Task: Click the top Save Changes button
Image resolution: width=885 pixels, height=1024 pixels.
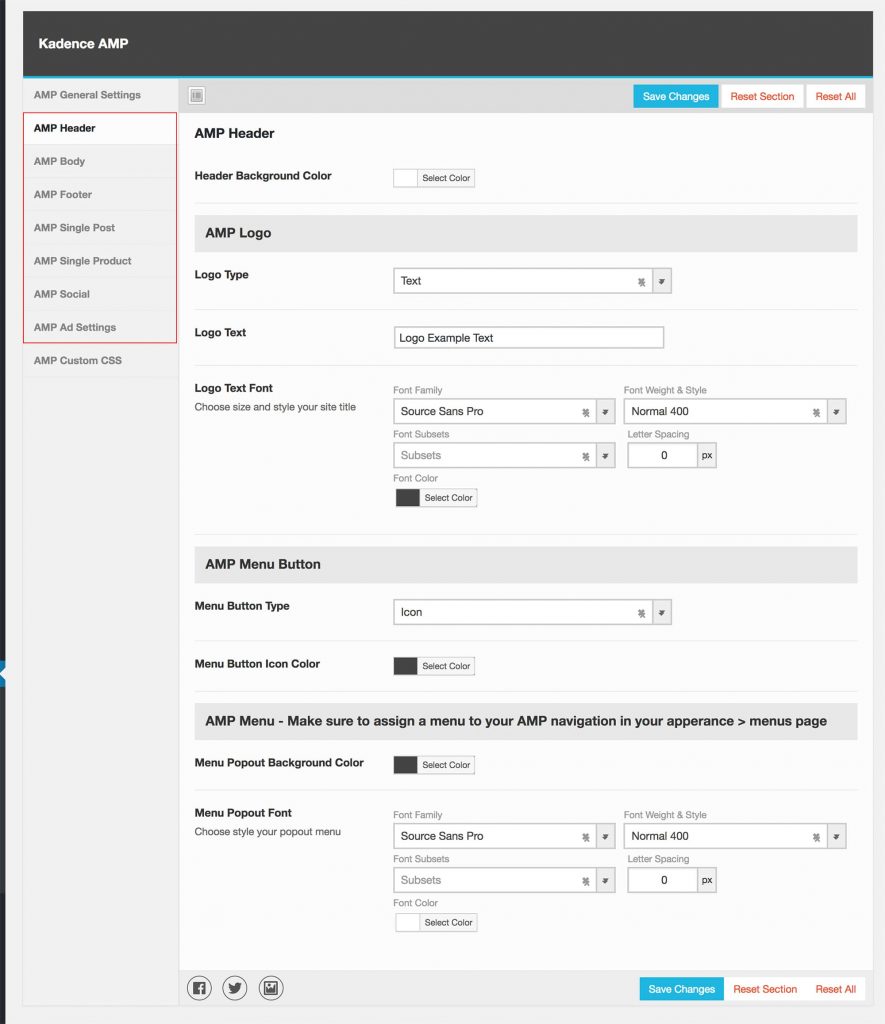Action: coord(675,97)
